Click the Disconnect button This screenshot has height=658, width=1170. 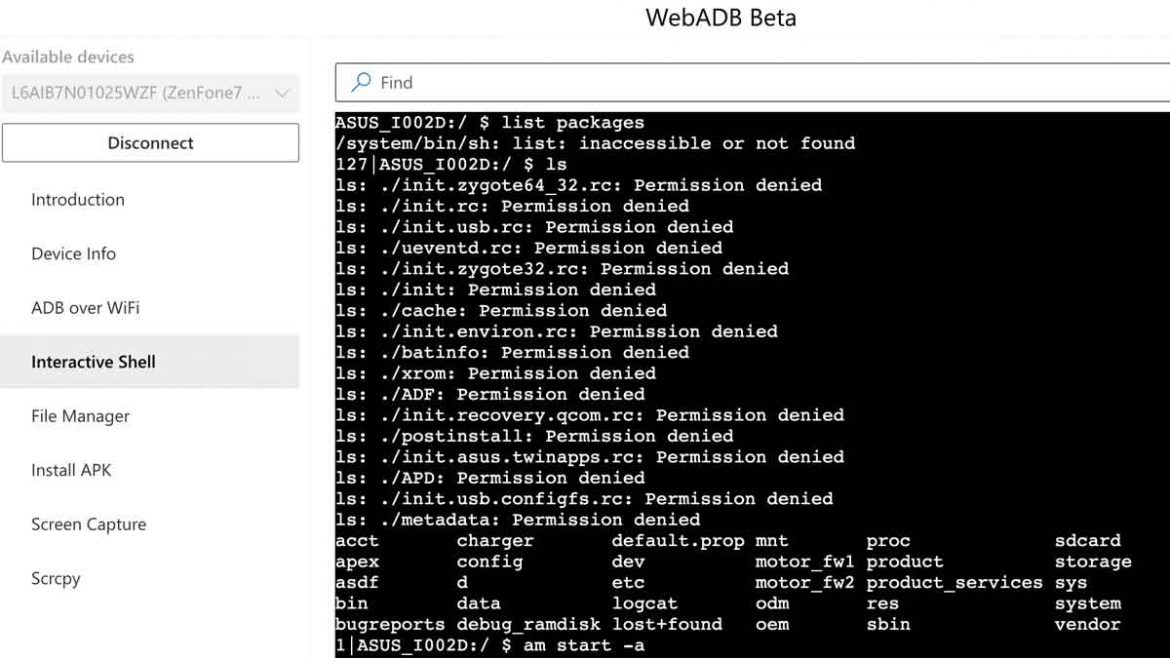click(x=150, y=143)
